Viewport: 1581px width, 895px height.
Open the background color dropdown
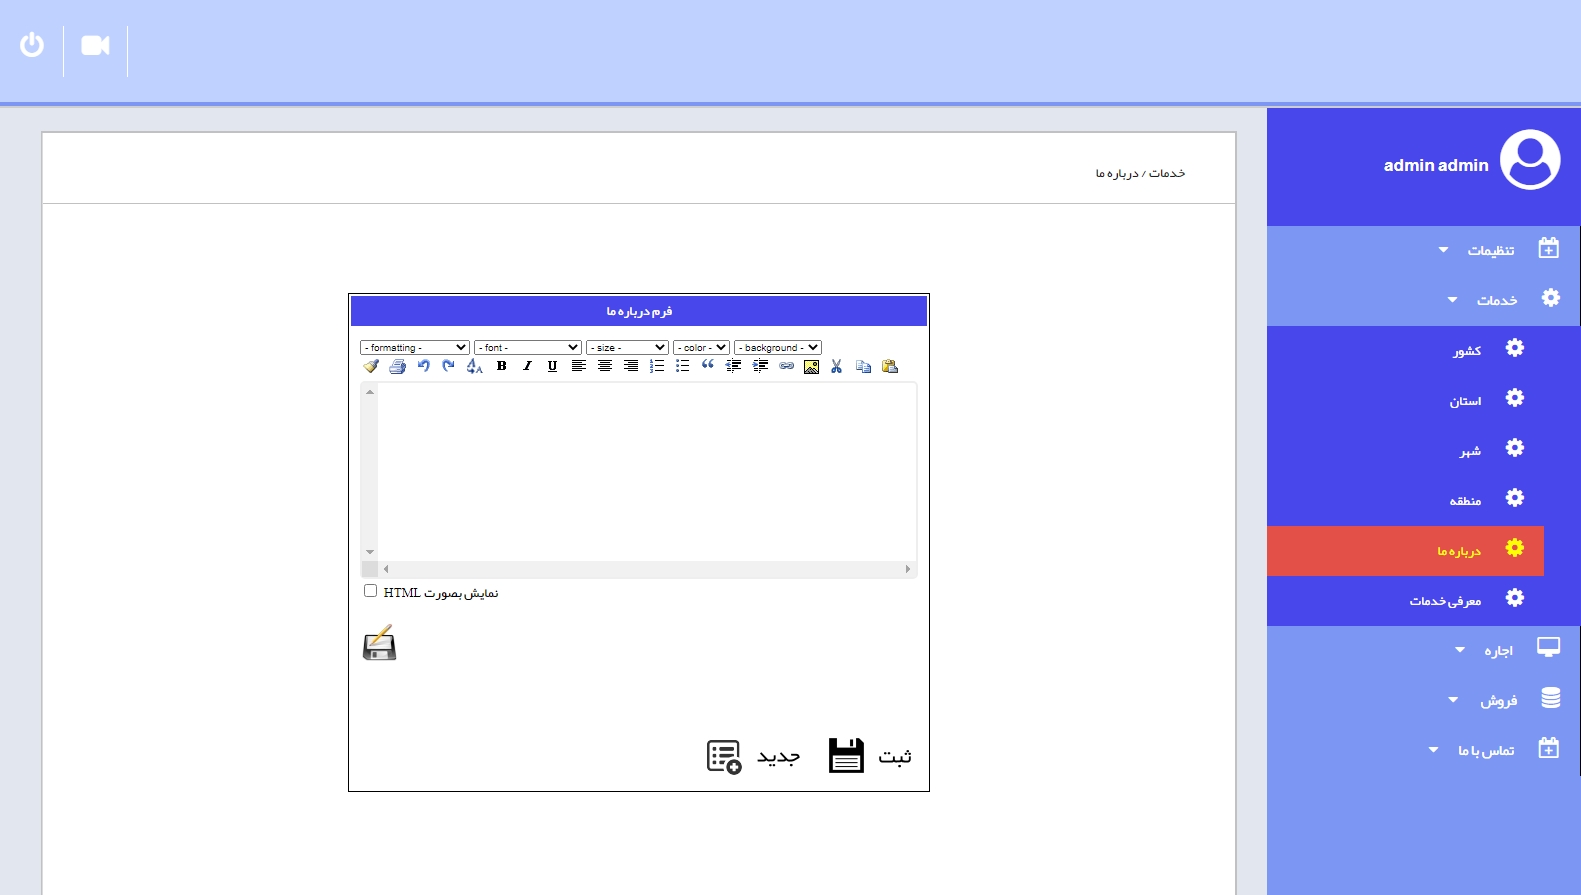[x=777, y=348]
